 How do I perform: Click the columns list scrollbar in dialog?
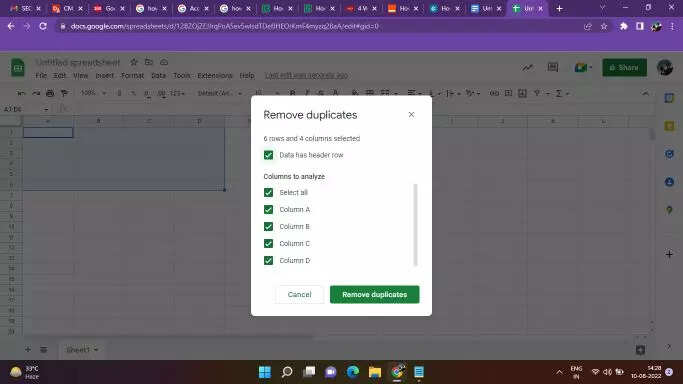pos(415,224)
